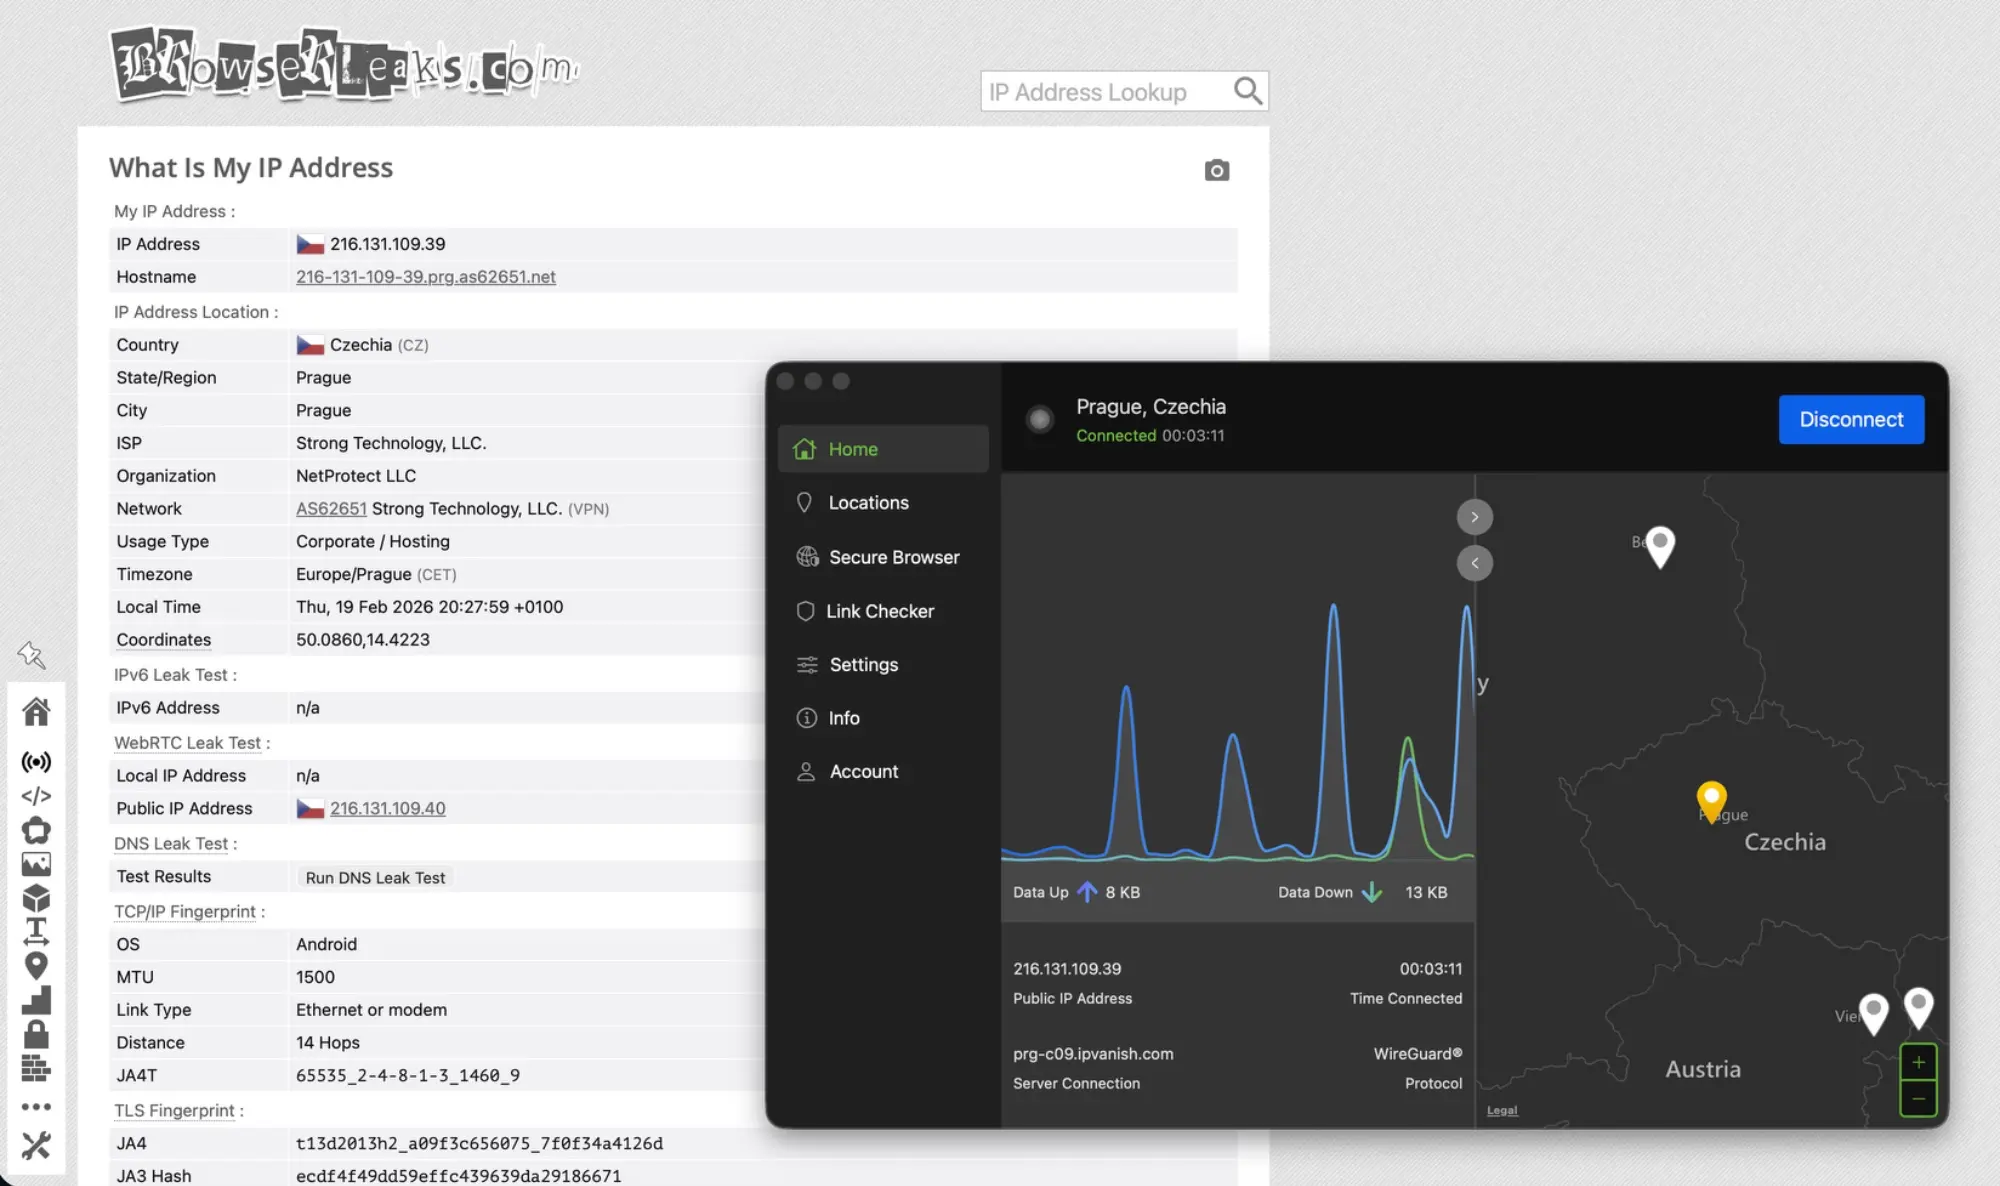Open tools via wrench icon at sidebar bottom
This screenshot has width=2000, height=1186.
37,1144
